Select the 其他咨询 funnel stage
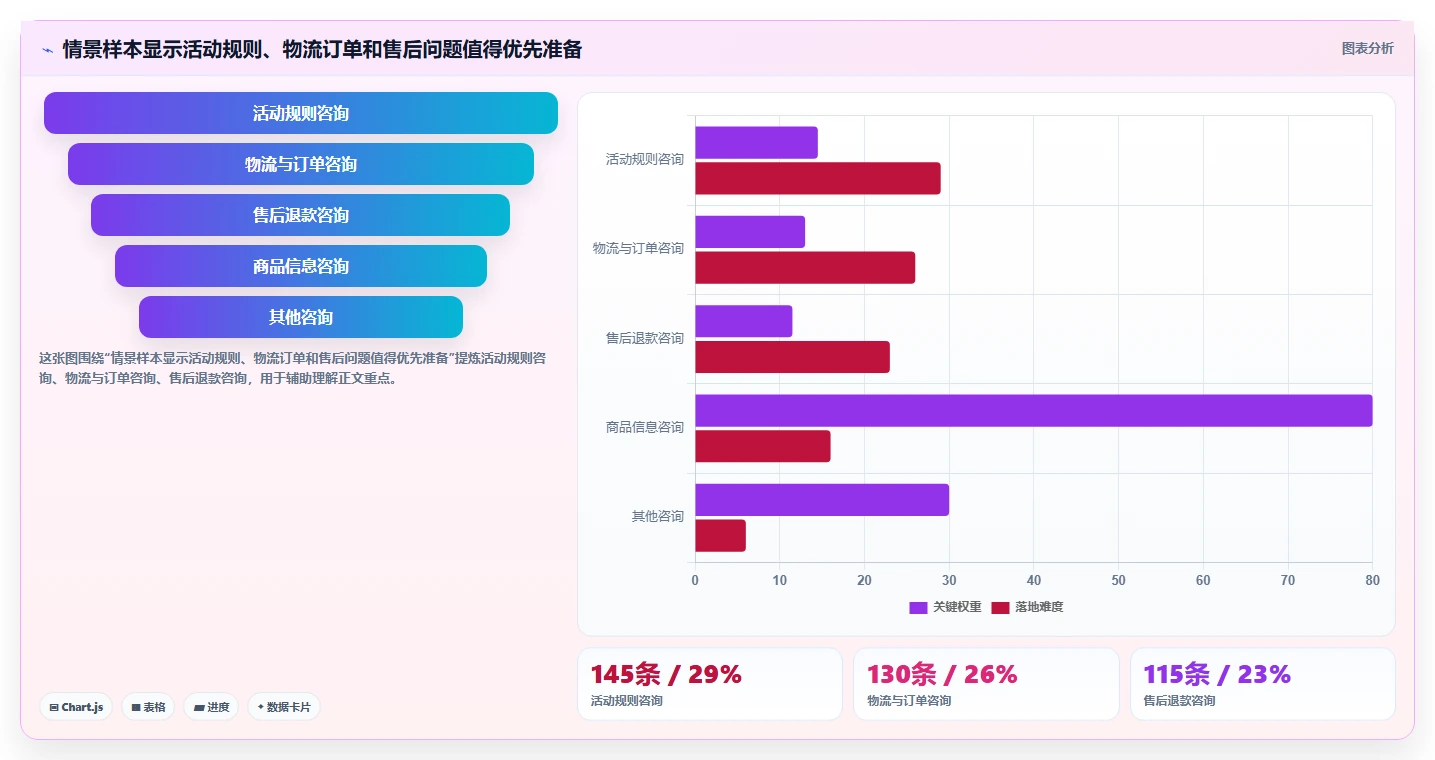 pyautogui.click(x=301, y=317)
